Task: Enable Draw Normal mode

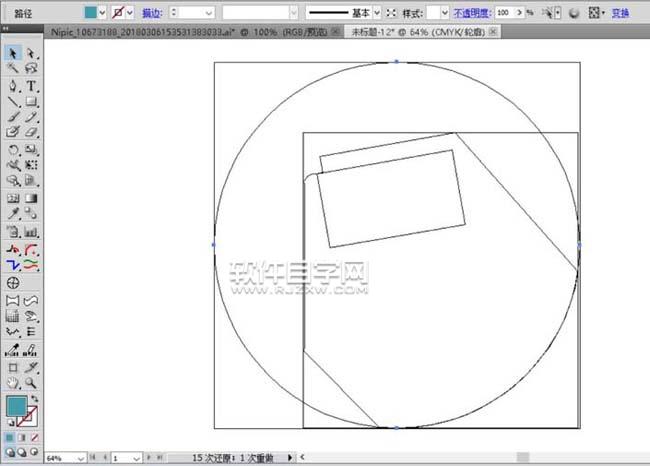Action: (10, 452)
